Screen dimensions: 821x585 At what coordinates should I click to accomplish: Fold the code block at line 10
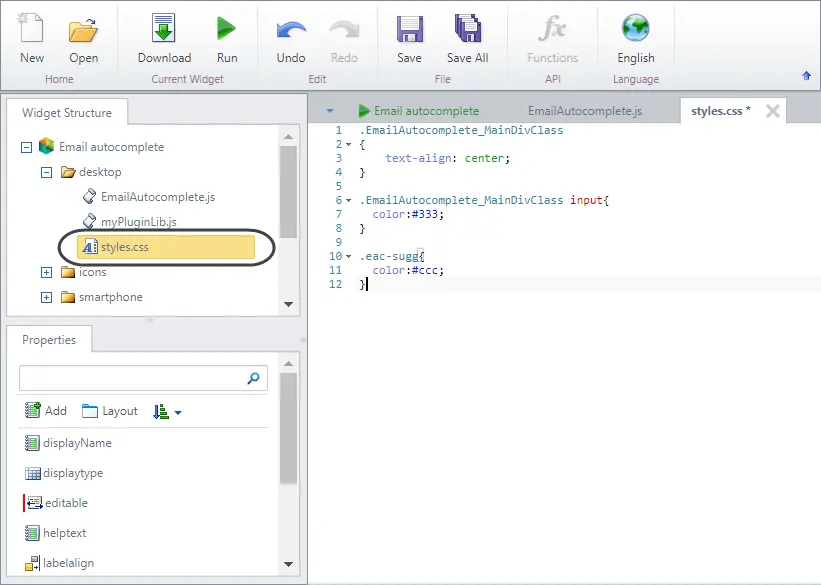[349, 256]
